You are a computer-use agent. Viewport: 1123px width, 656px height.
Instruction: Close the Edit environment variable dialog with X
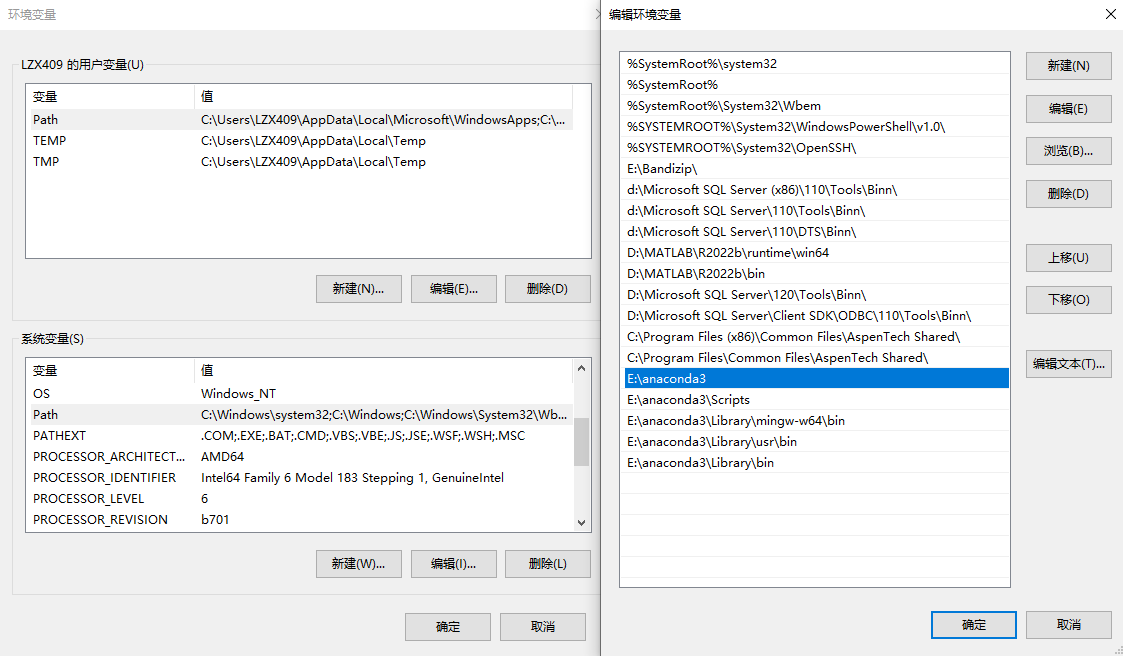pyautogui.click(x=1111, y=14)
